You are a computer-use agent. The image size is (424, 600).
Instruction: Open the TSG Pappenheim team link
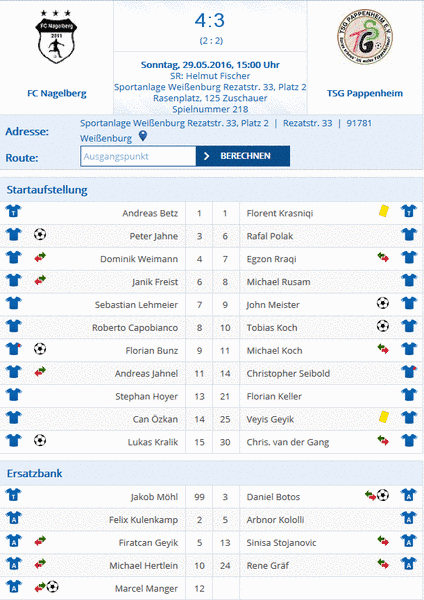[x=365, y=93]
